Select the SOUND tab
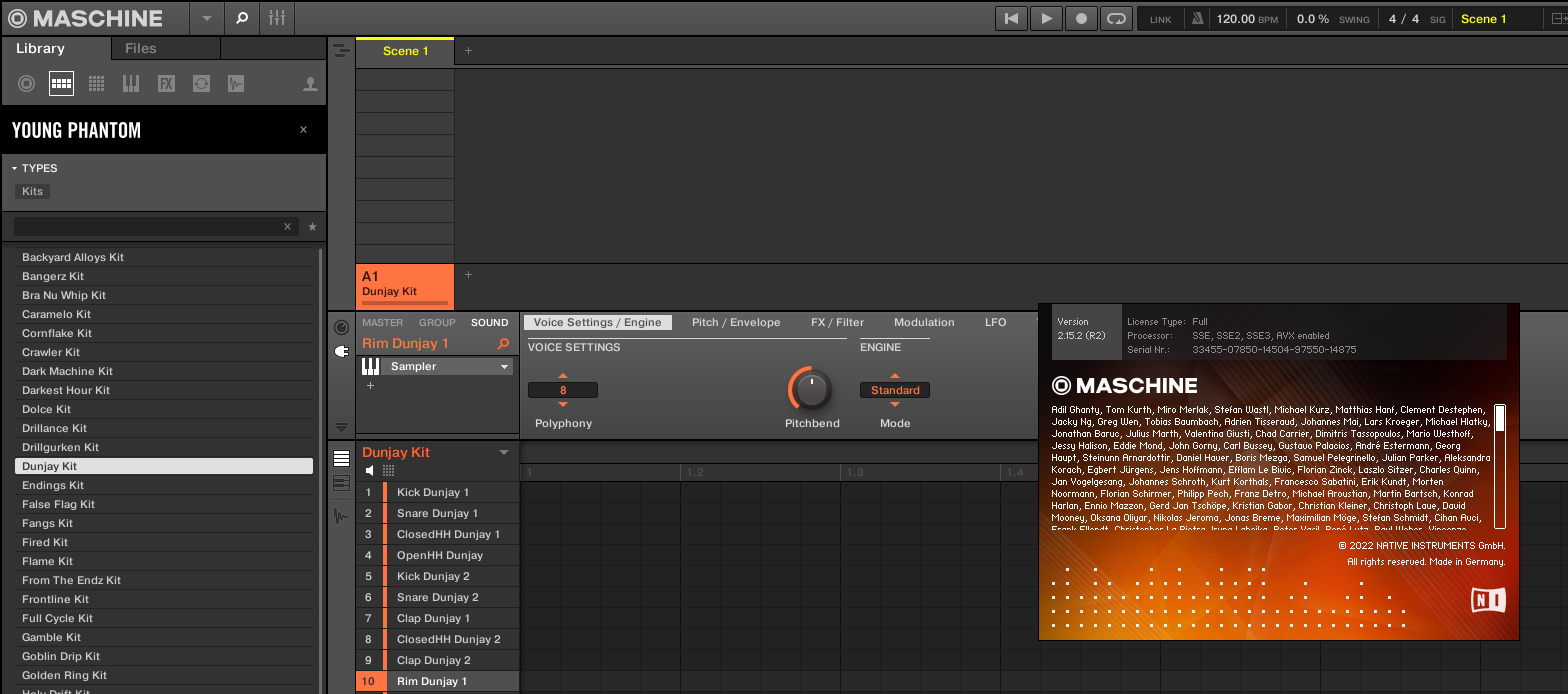The height and width of the screenshot is (694, 1568). pos(490,323)
